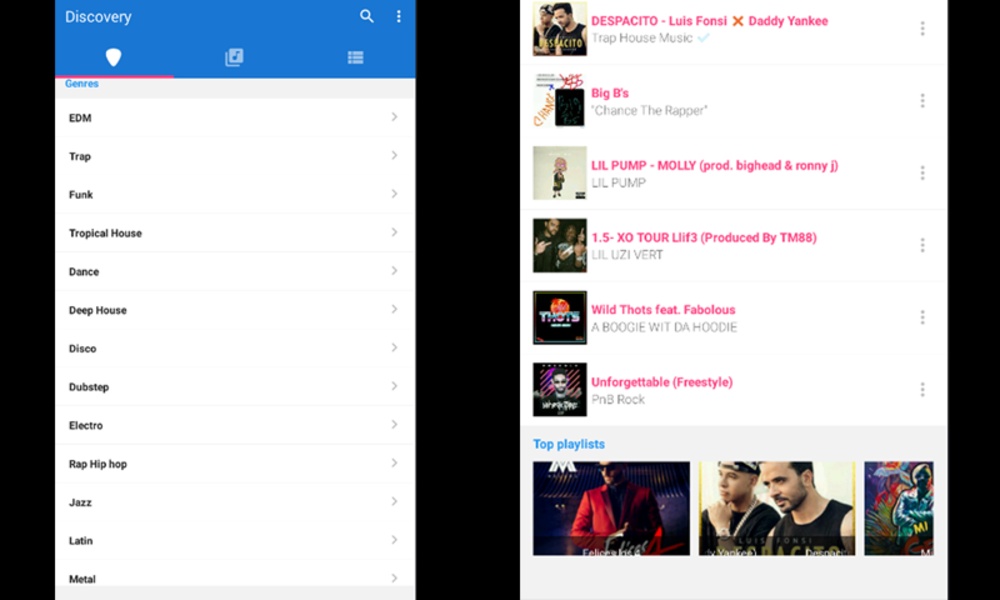
Task: Open more options for Wild Thots track
Action: [x=922, y=318]
